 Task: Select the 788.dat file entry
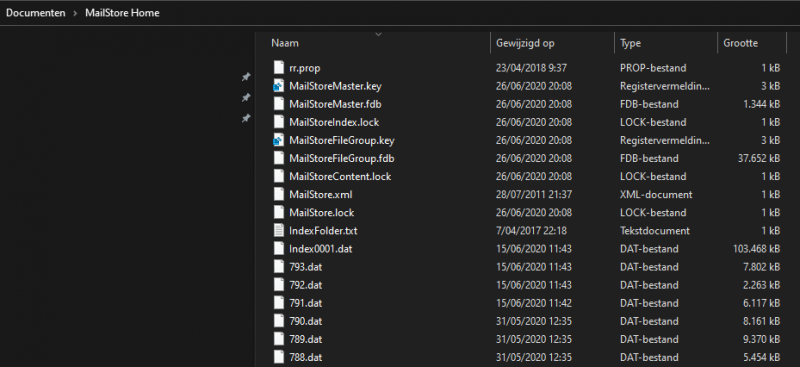527,357
